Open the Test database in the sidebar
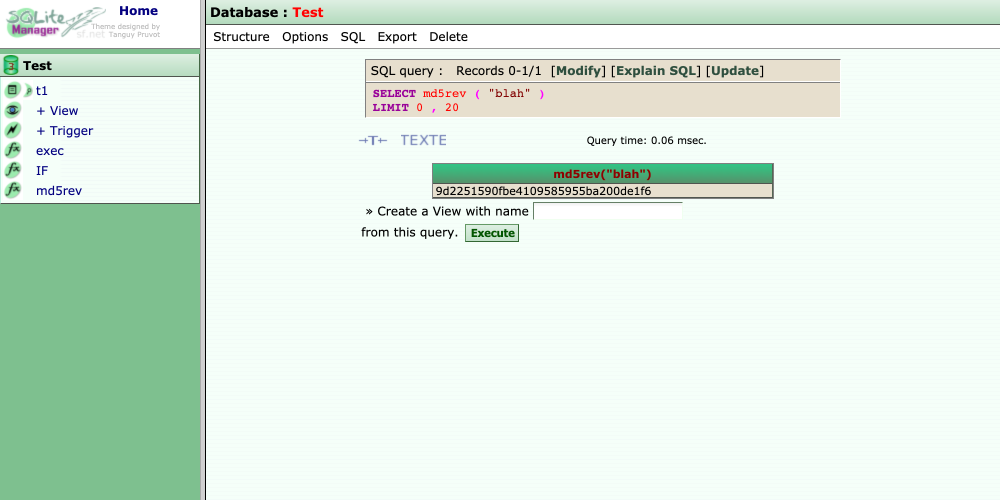 tap(37, 66)
